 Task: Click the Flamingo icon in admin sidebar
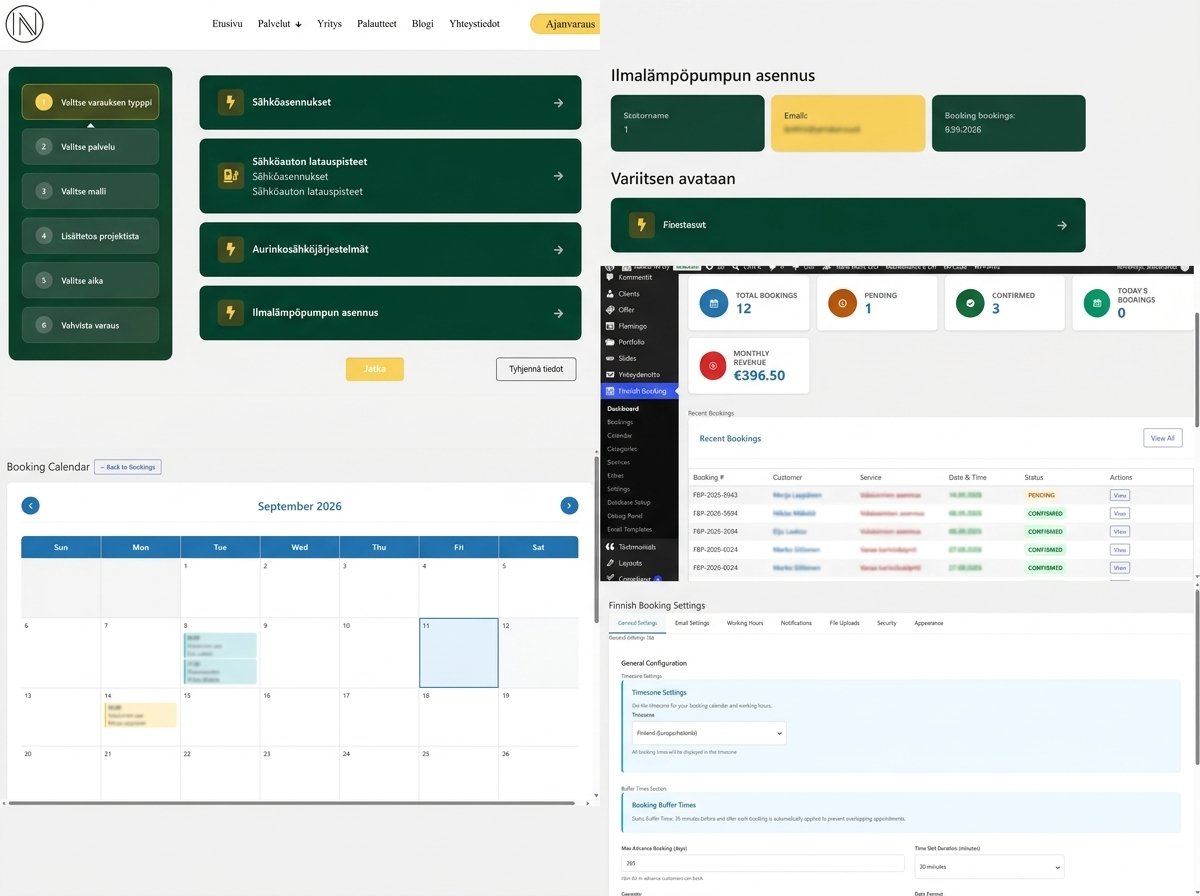pyautogui.click(x=609, y=326)
